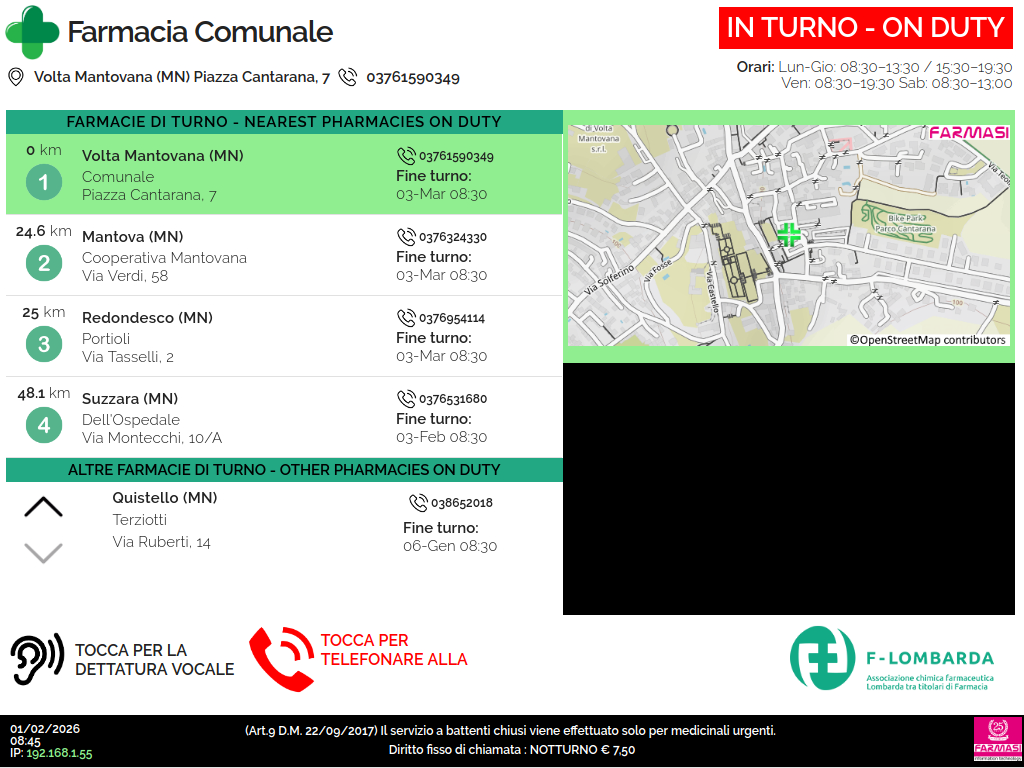Tap the red telephone call icon

pos(281,659)
